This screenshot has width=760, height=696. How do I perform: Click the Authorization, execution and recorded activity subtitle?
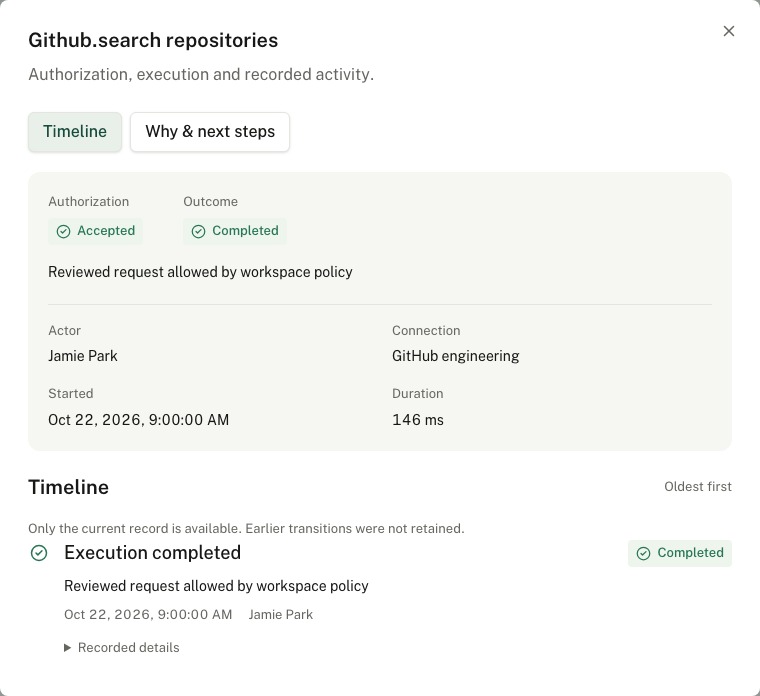[201, 75]
